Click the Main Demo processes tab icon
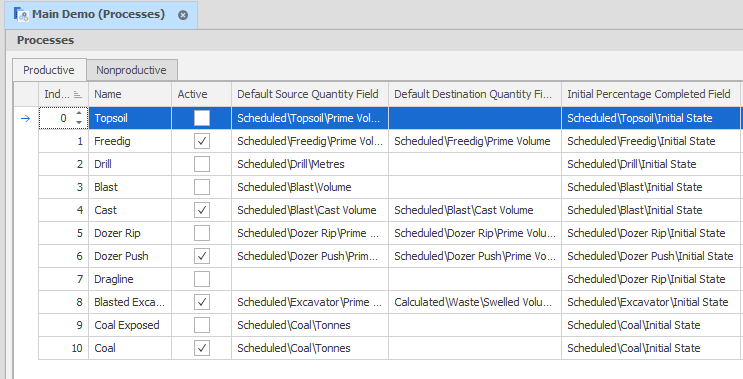 click(x=21, y=15)
